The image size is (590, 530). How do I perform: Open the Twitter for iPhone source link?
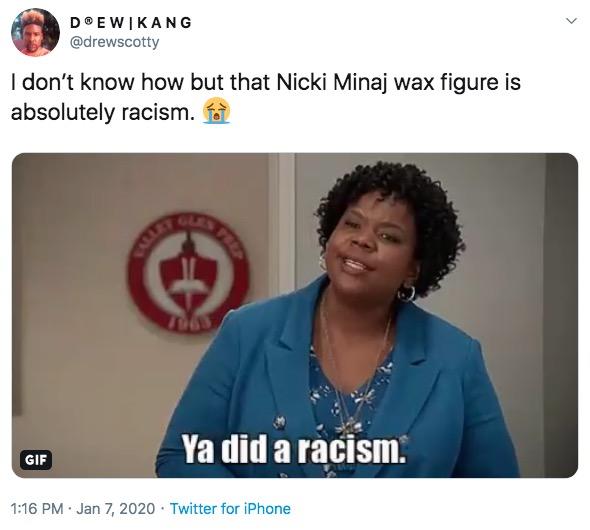pyautogui.click(x=230, y=509)
